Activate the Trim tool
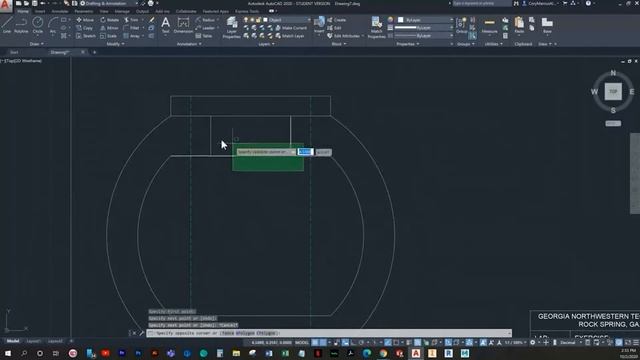 (131, 20)
